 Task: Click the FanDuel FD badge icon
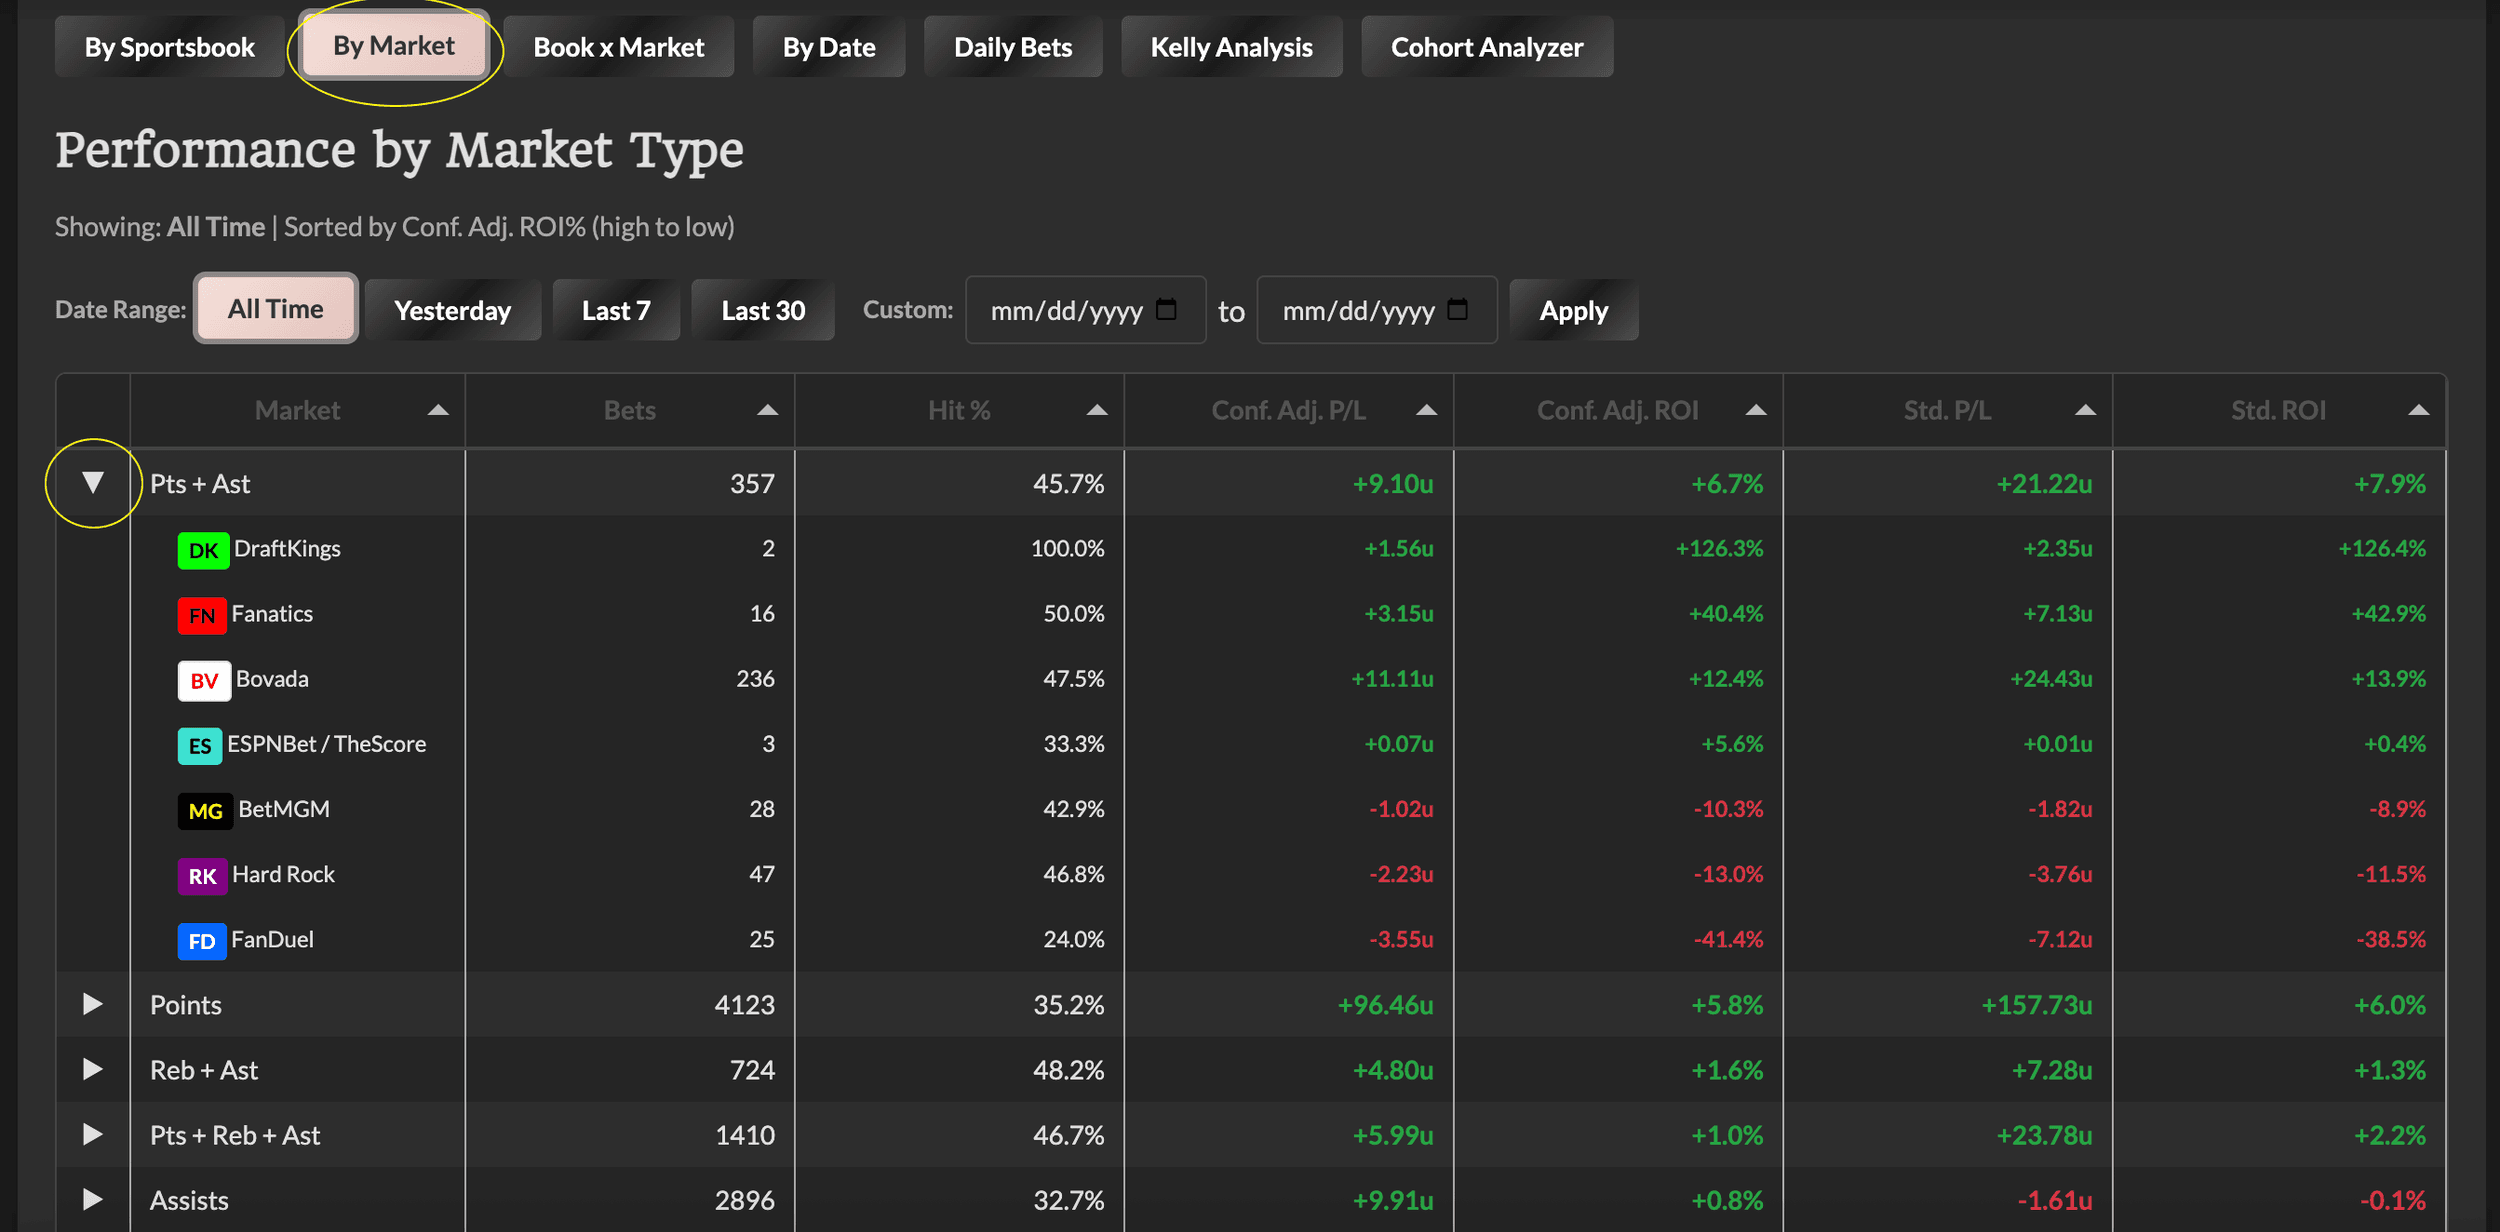point(201,940)
